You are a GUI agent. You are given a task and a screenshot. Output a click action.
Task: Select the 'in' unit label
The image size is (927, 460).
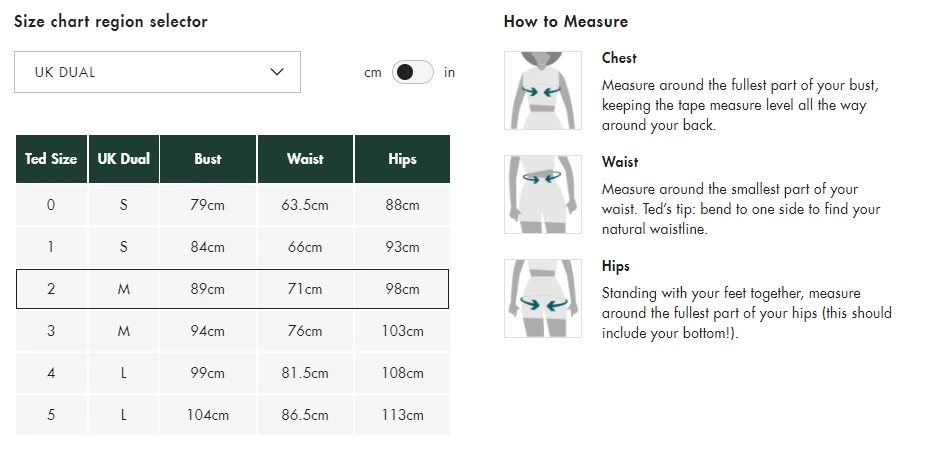click(449, 72)
